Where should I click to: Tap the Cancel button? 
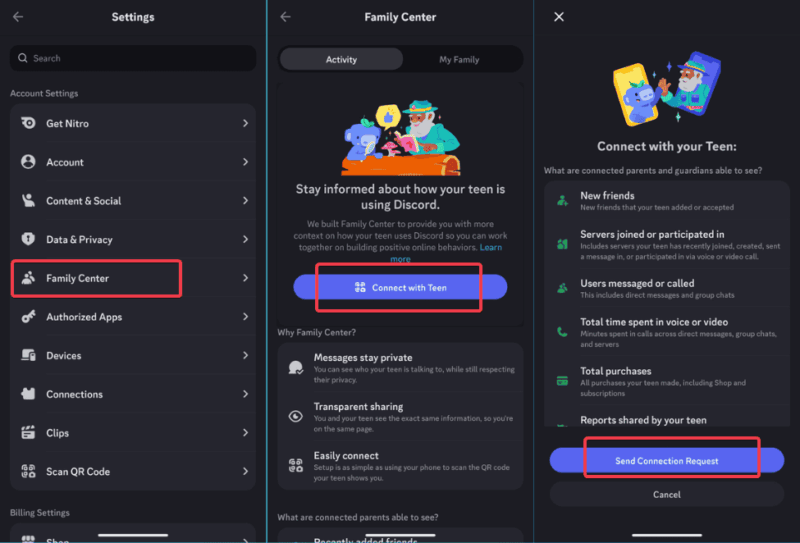667,494
